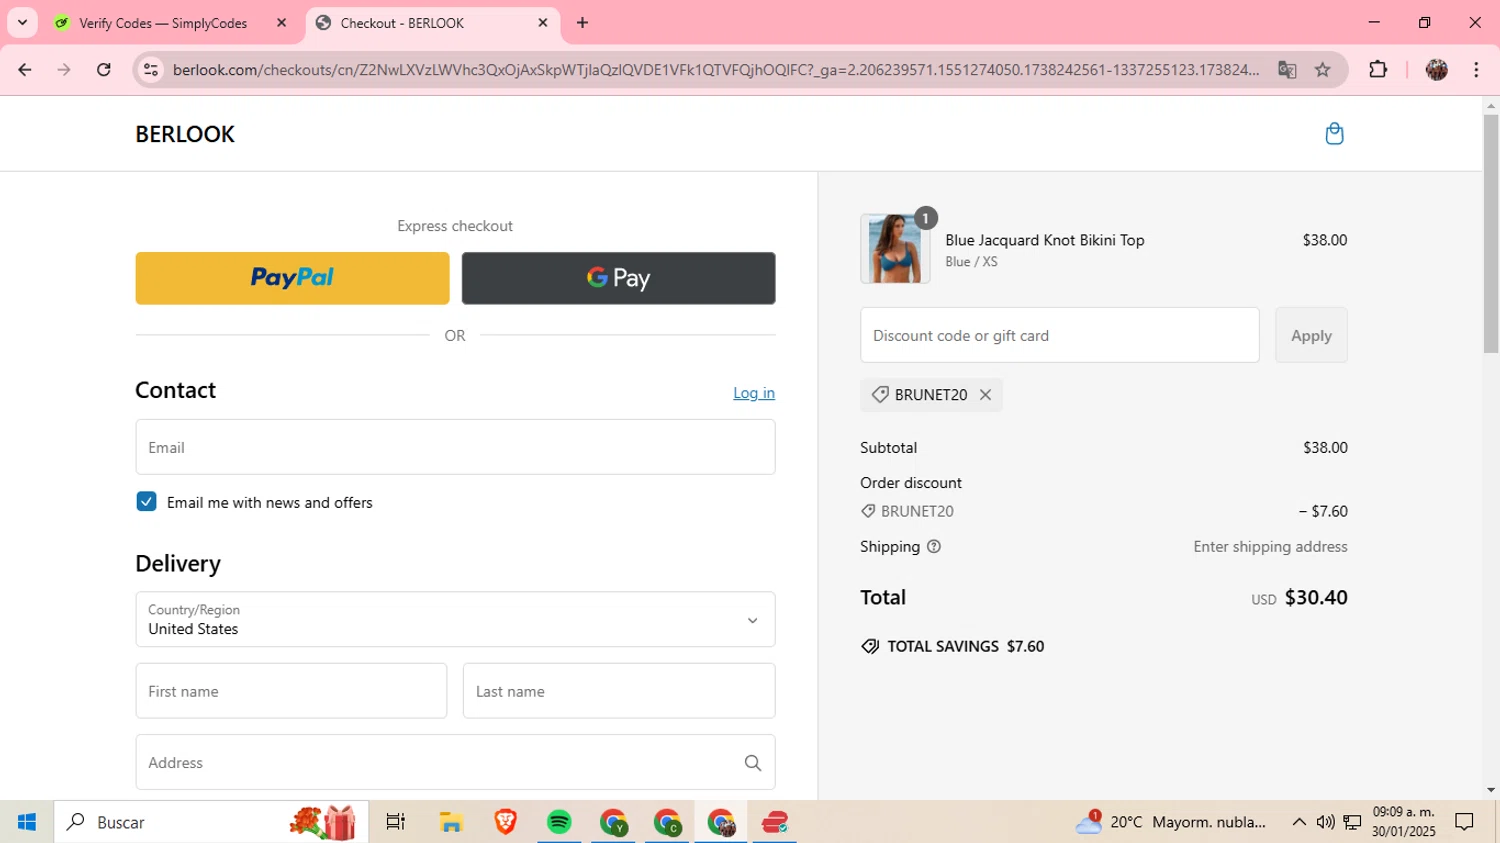Open the notifications center icon

pyautogui.click(x=1465, y=822)
